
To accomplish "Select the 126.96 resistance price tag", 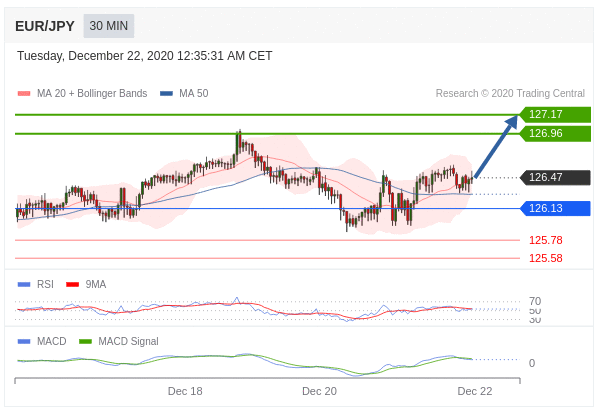I will [x=555, y=133].
